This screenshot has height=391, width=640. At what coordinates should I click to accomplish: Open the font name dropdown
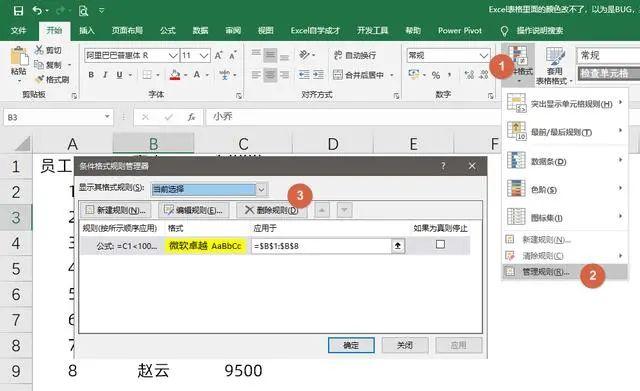click(173, 55)
